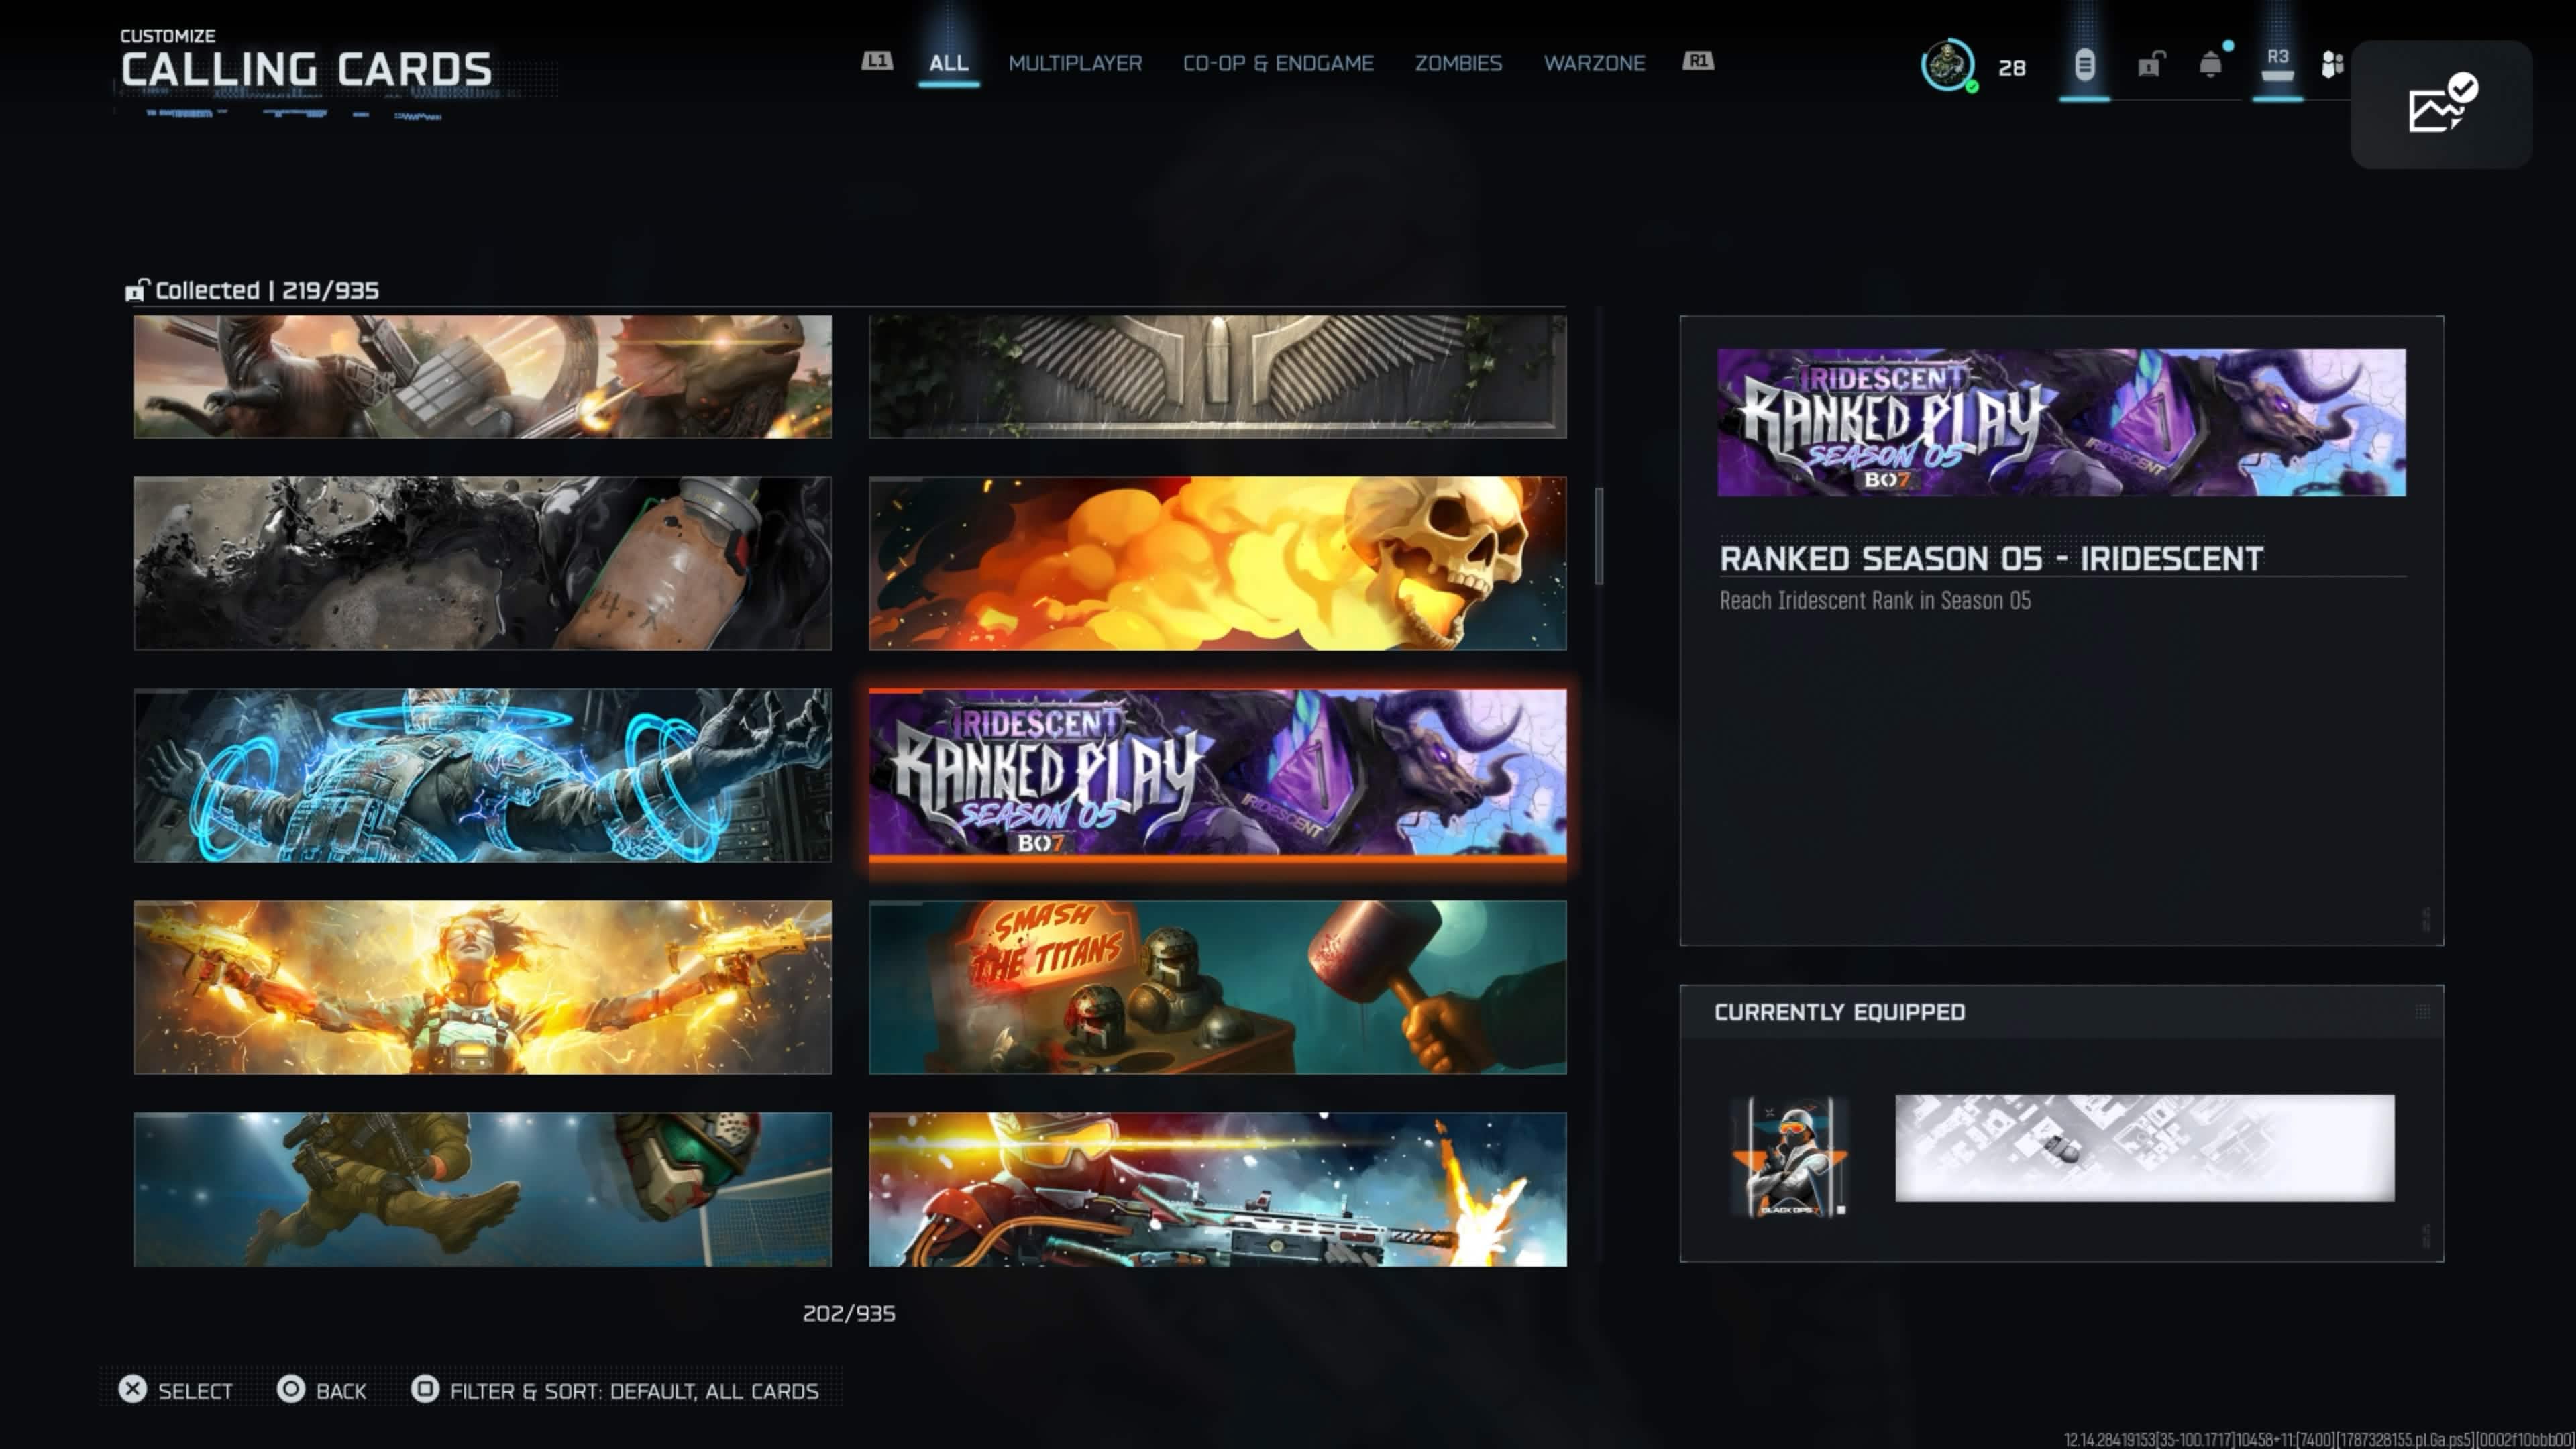Click the player level 28 number
This screenshot has width=2576, height=1449.
pyautogui.click(x=2012, y=68)
